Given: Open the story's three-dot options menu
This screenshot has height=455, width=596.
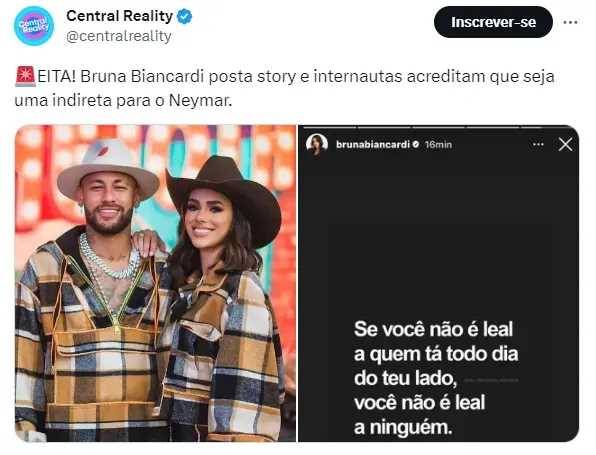Looking at the screenshot, I should [x=538, y=144].
